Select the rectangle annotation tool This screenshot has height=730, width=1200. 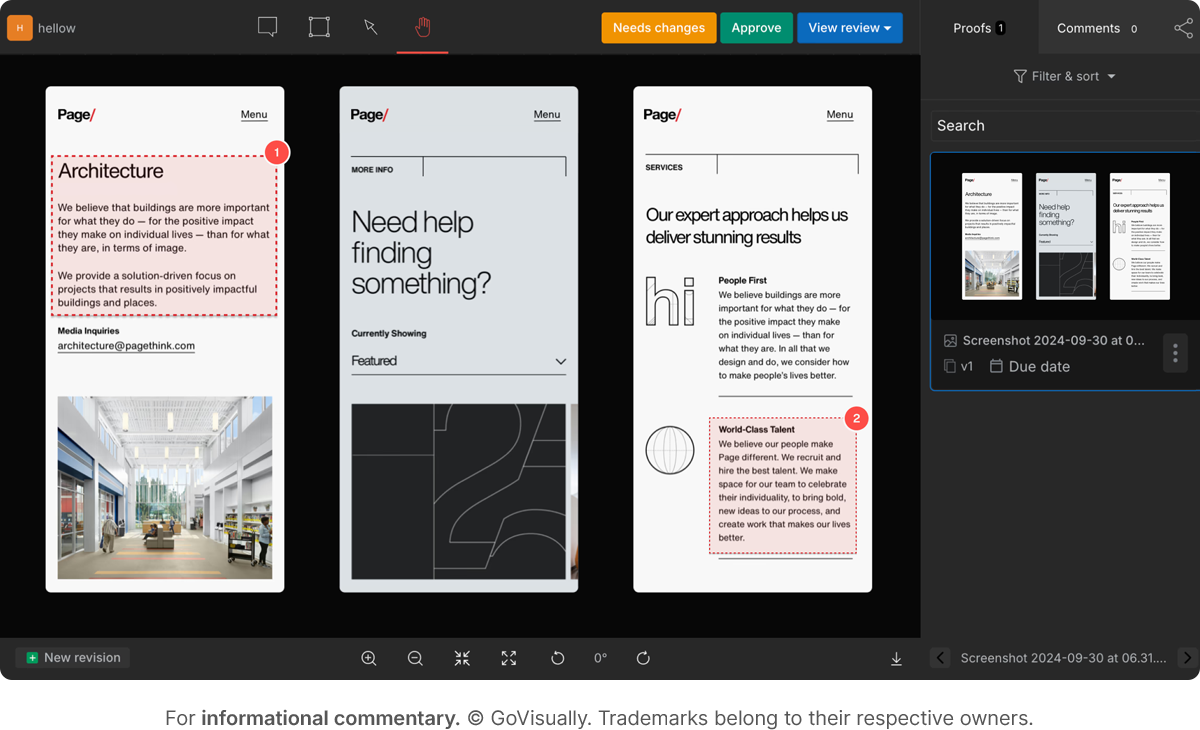point(319,27)
